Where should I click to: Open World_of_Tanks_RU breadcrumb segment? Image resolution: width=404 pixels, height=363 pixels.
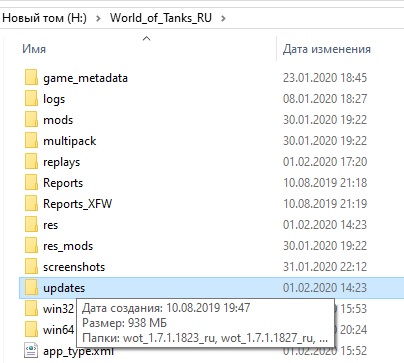161,18
